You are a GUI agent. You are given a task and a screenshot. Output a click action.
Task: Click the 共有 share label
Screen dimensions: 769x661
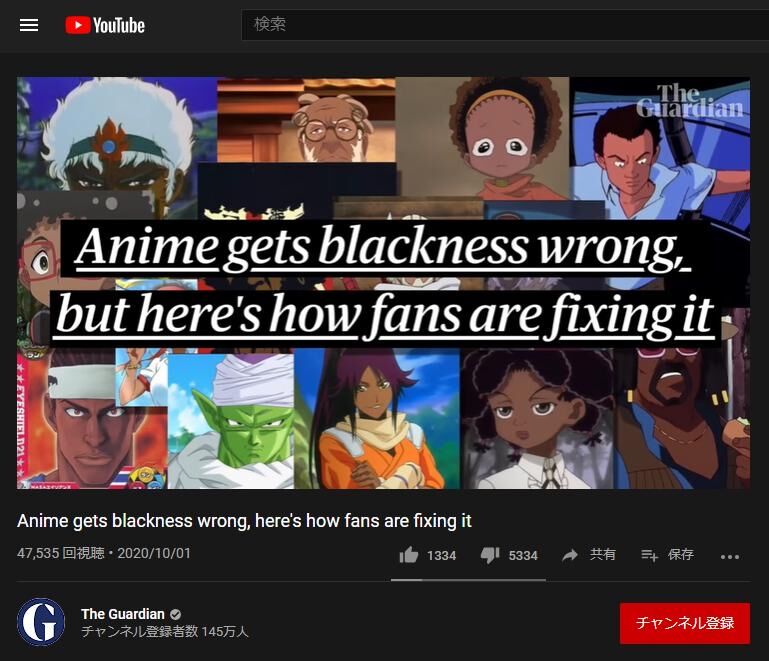point(603,555)
